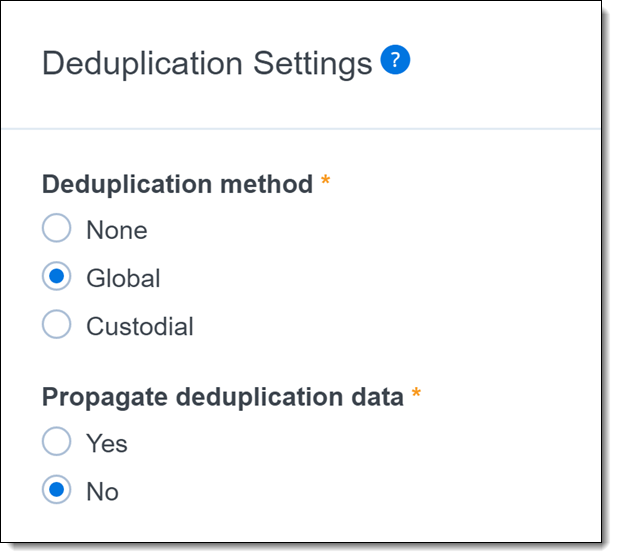Choose the Global deduplication radio button
Viewport: 617px width, 558px height.
(x=57, y=277)
